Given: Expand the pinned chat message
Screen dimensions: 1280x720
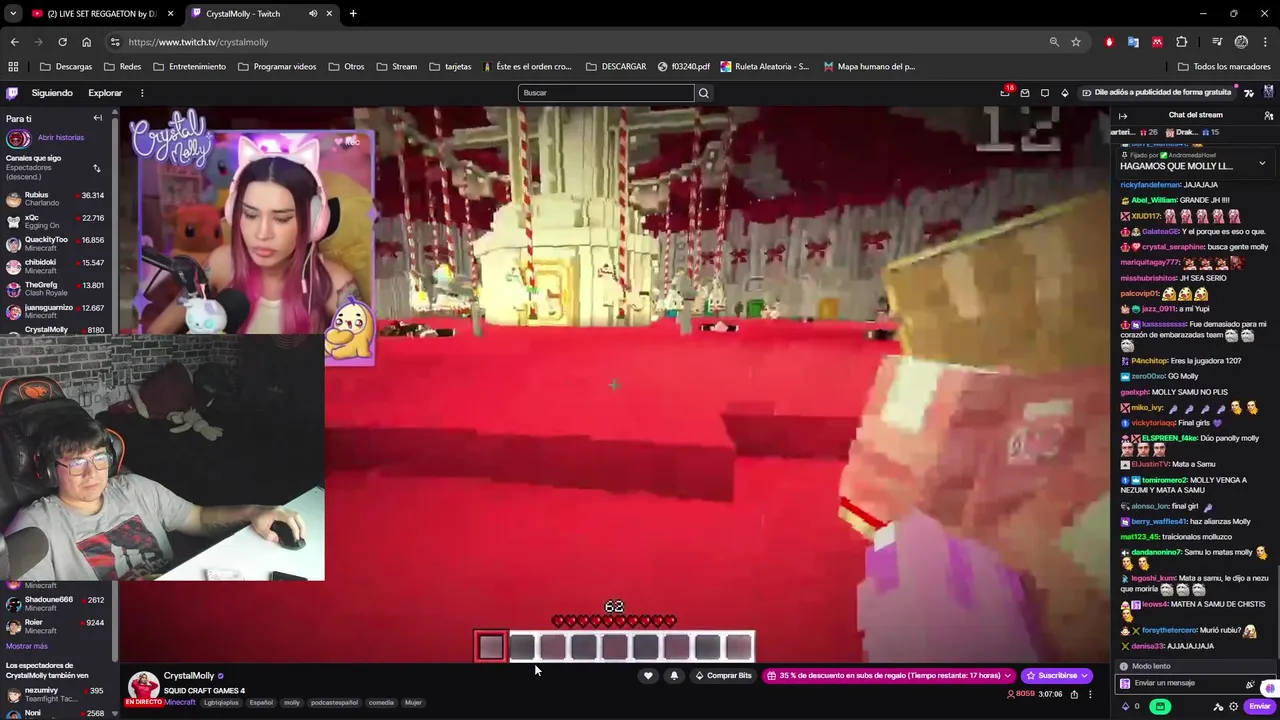Looking at the screenshot, I should click(1262, 163).
